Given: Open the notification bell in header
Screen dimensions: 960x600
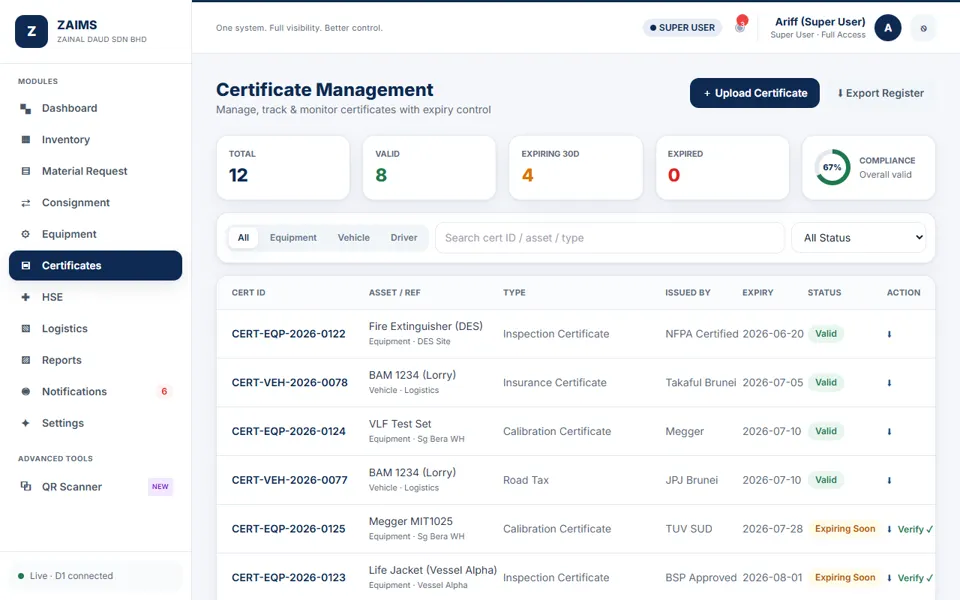Looking at the screenshot, I should [740, 27].
